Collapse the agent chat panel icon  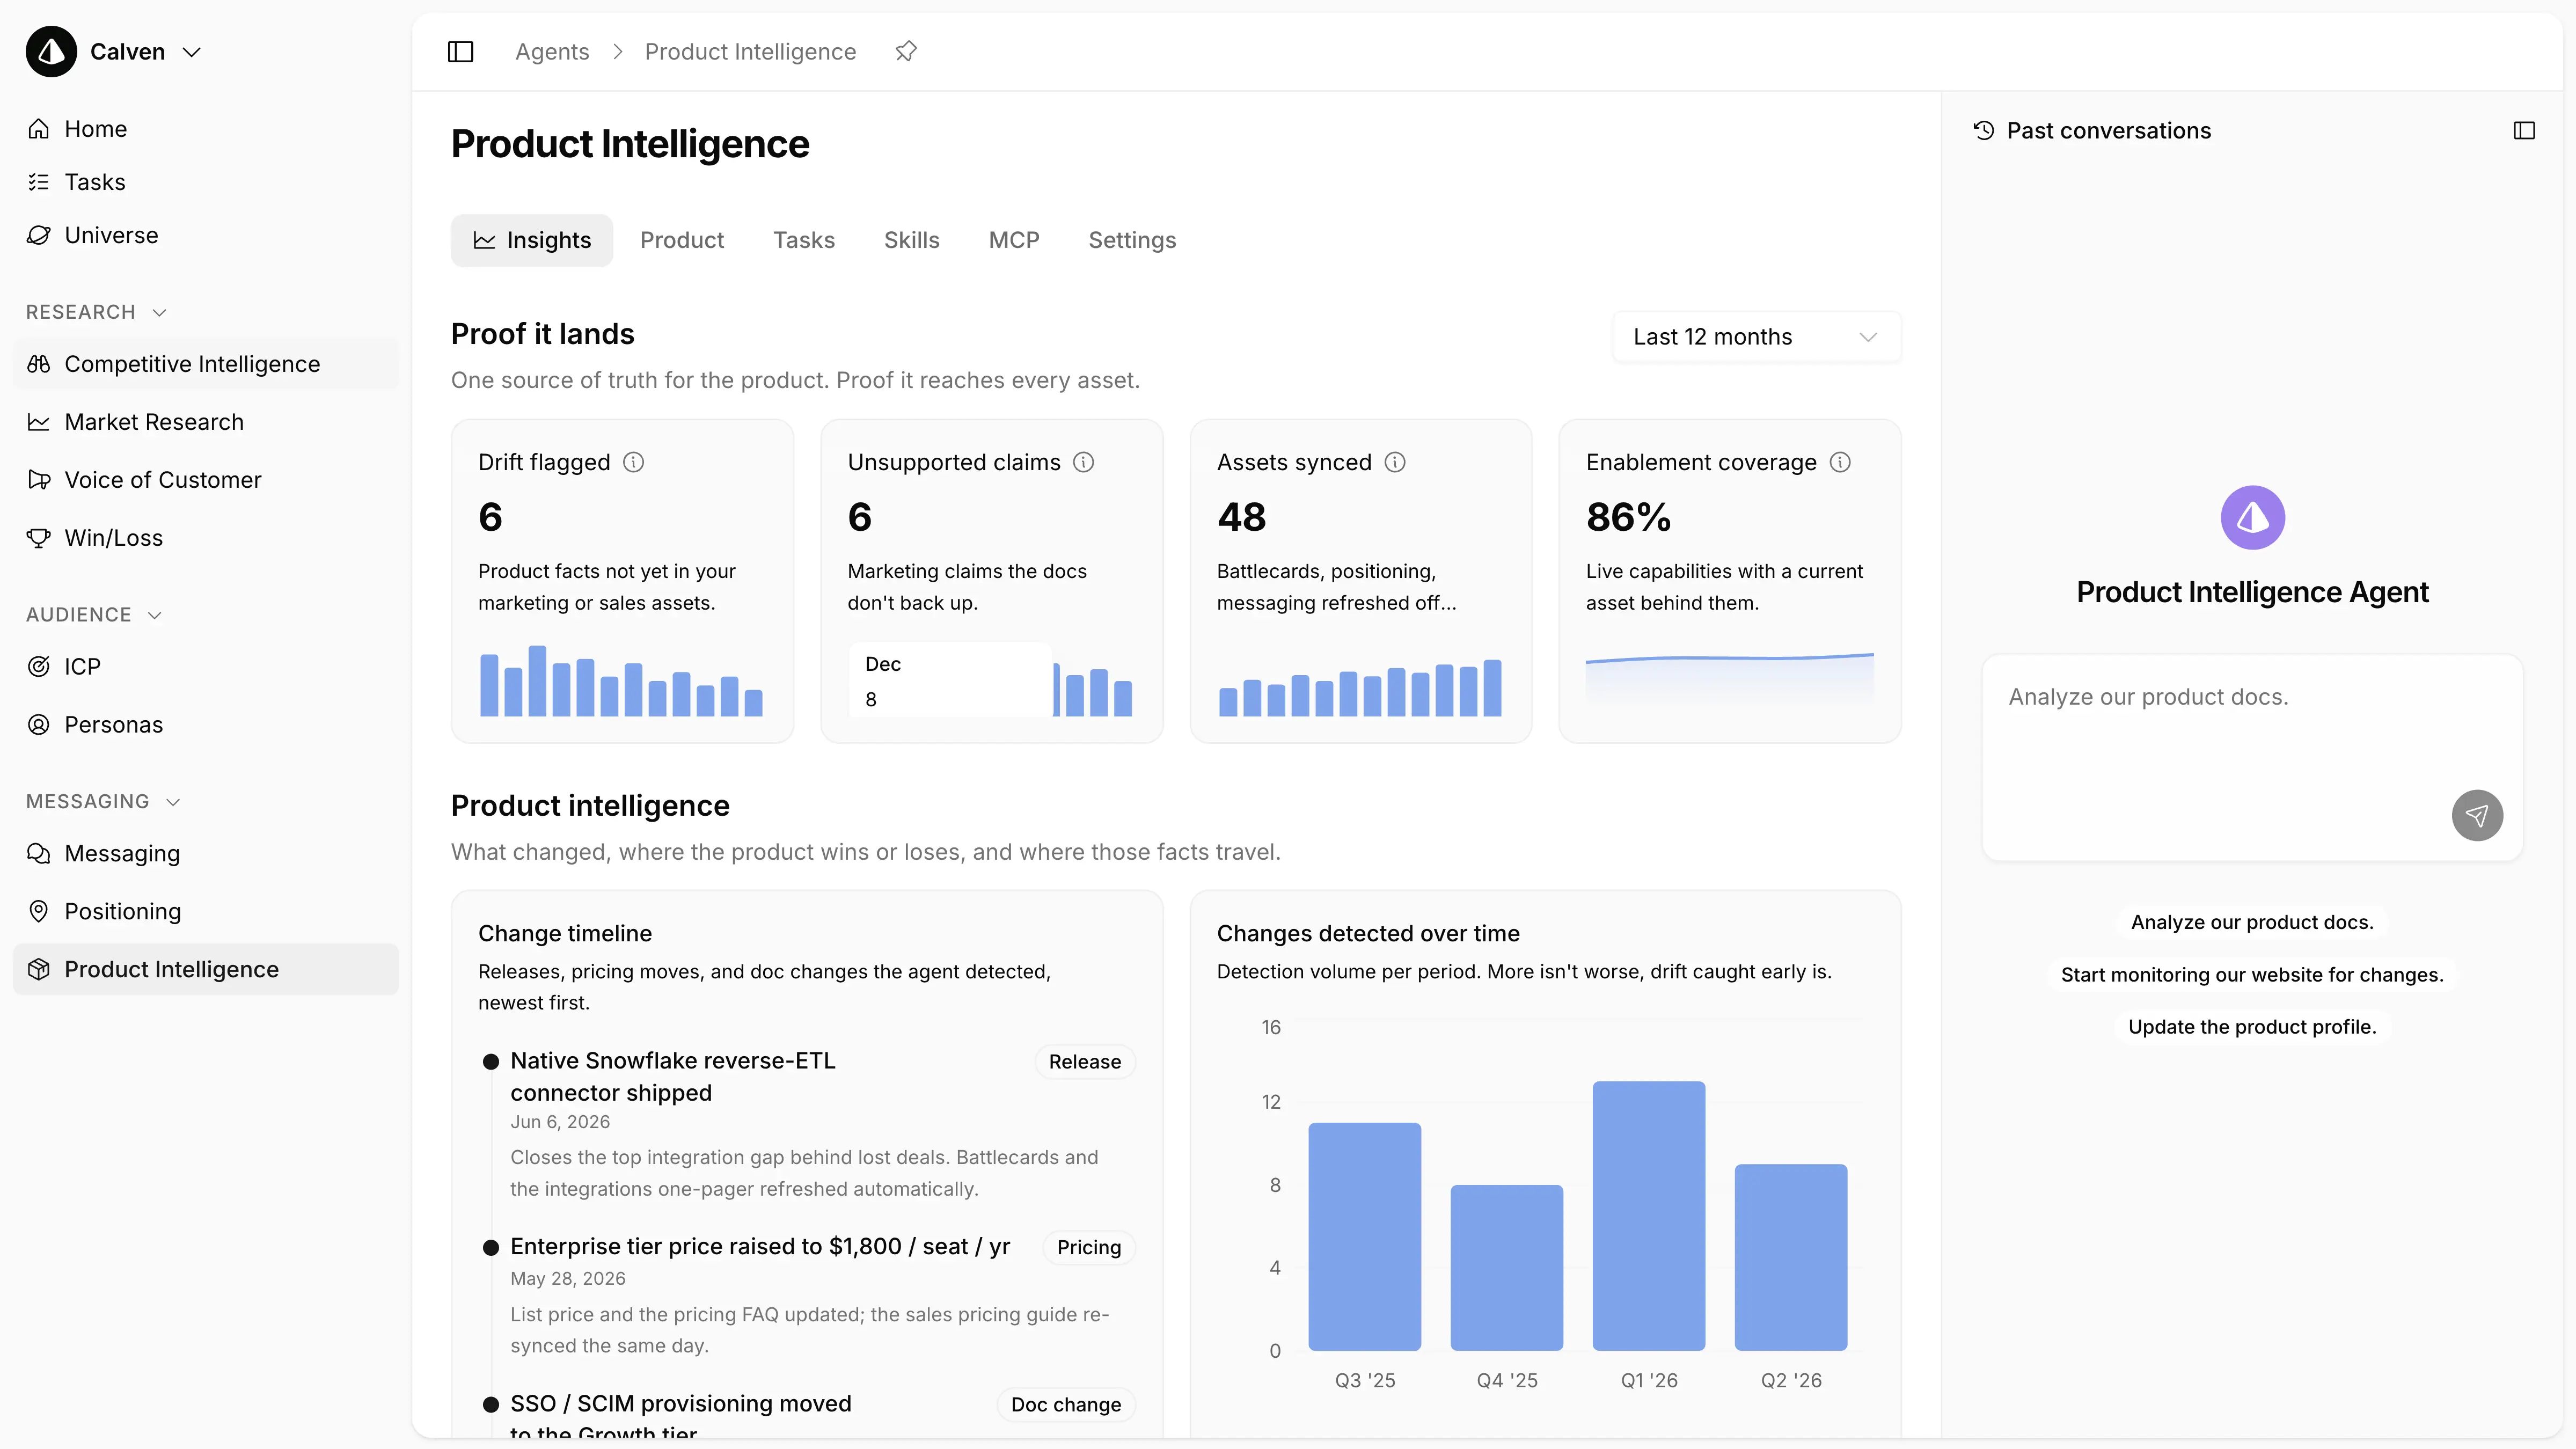pyautogui.click(x=2524, y=131)
